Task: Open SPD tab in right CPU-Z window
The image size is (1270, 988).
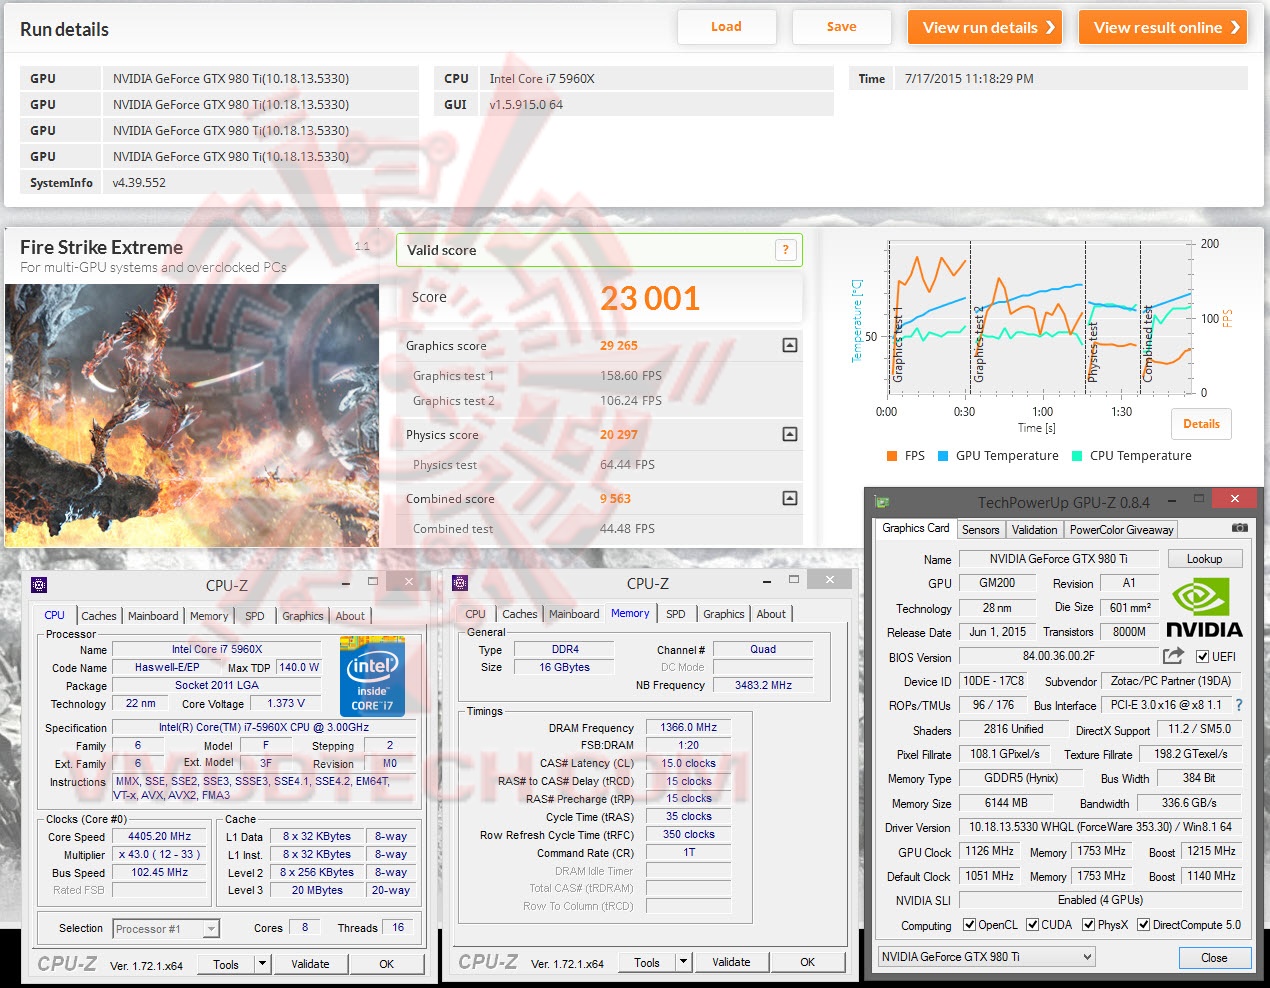Action: [676, 614]
